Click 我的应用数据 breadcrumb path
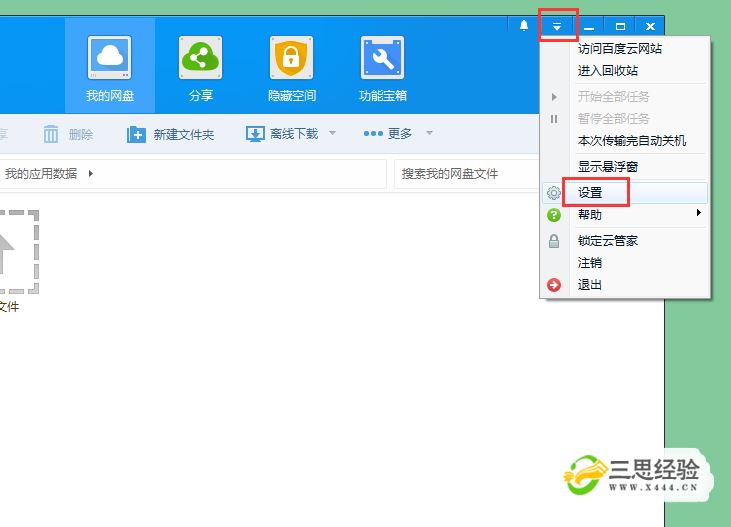The image size is (731, 527). [41, 173]
